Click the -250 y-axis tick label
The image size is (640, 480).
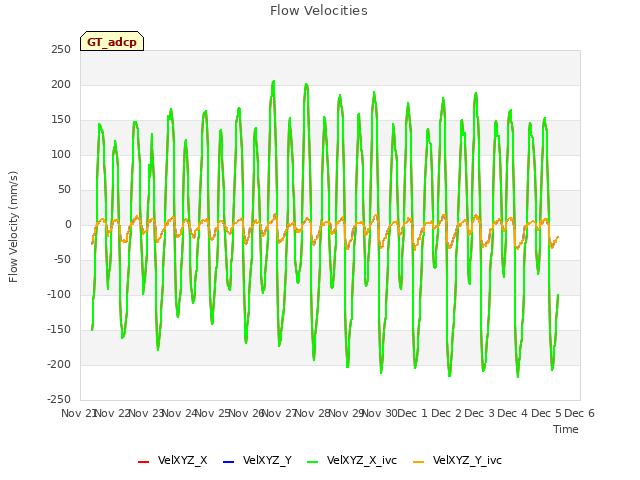pos(59,400)
